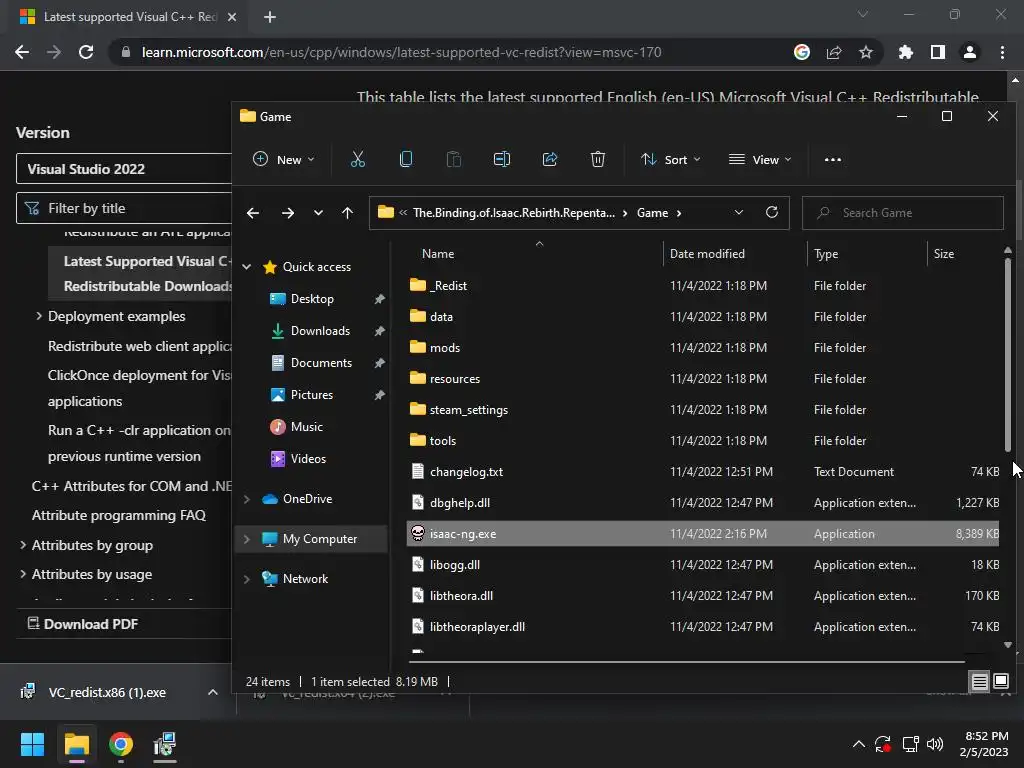
Task: Click File Explorer on the taskbar
Action: pos(76,744)
